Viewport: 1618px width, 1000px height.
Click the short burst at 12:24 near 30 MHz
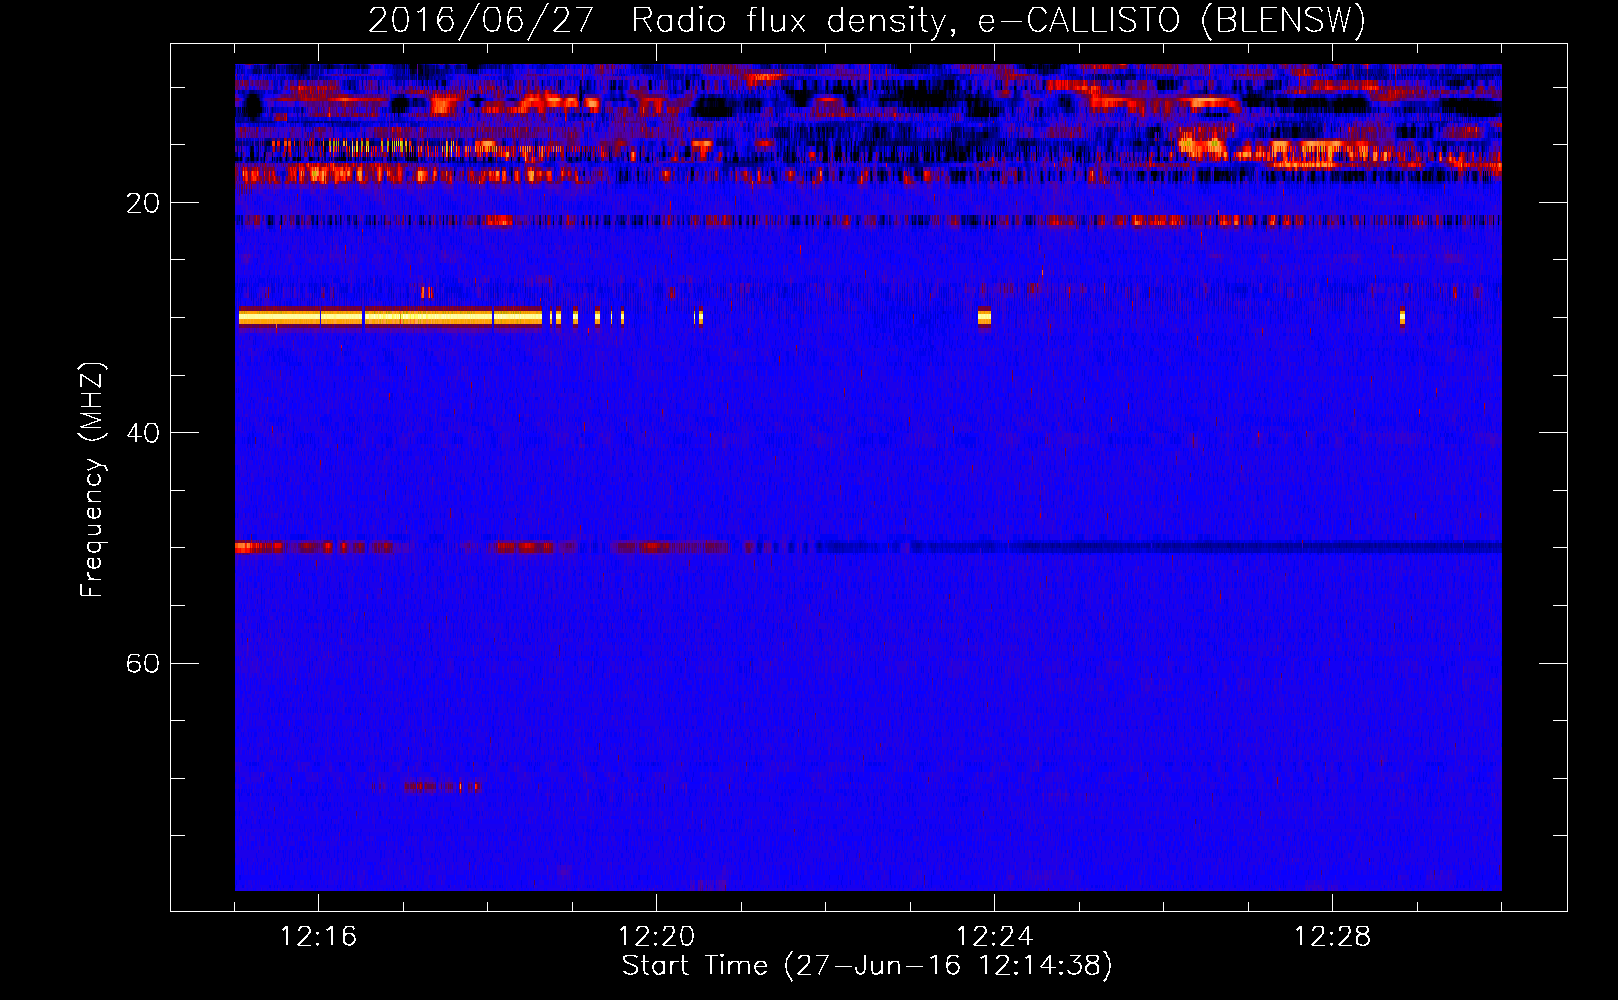point(984,318)
